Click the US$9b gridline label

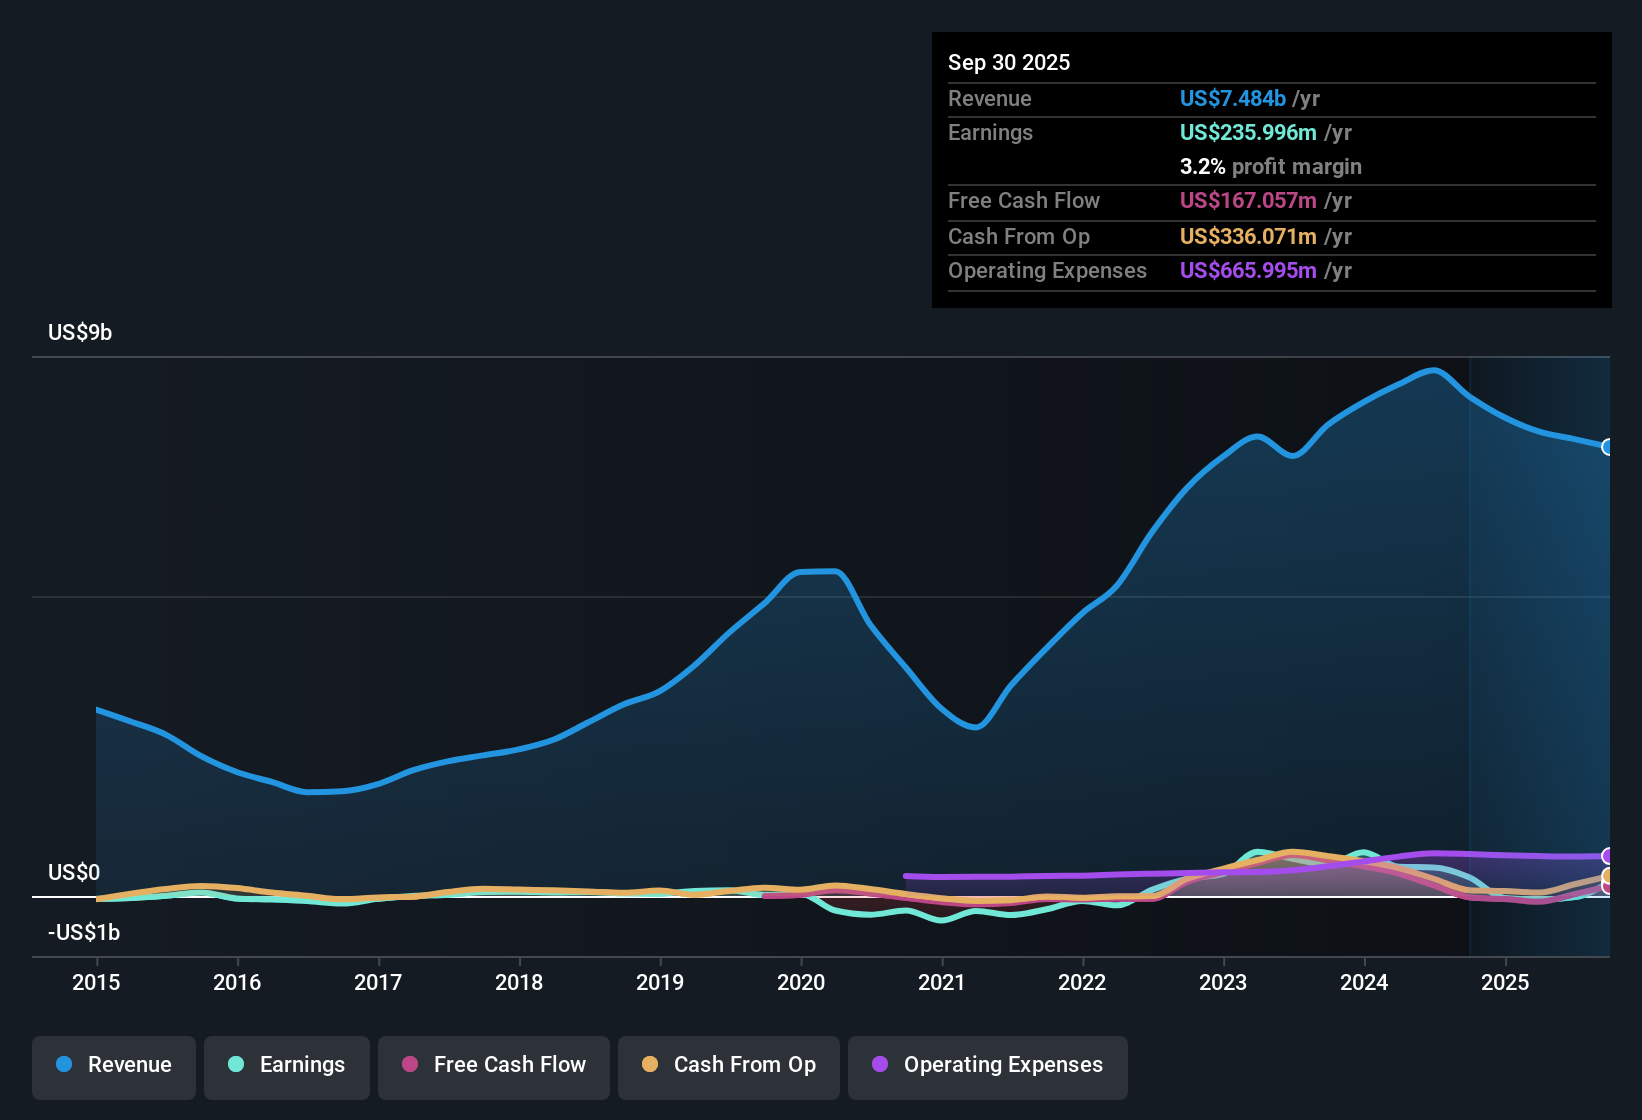pos(80,332)
